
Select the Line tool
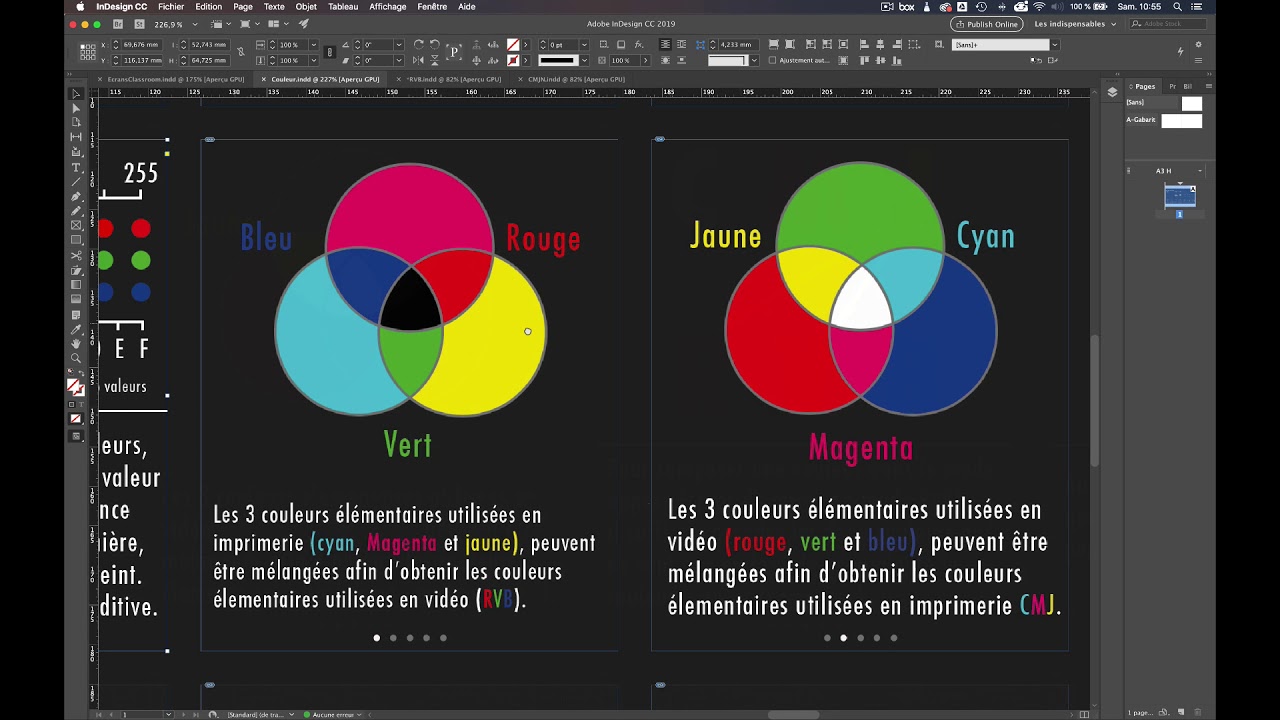coord(76,182)
